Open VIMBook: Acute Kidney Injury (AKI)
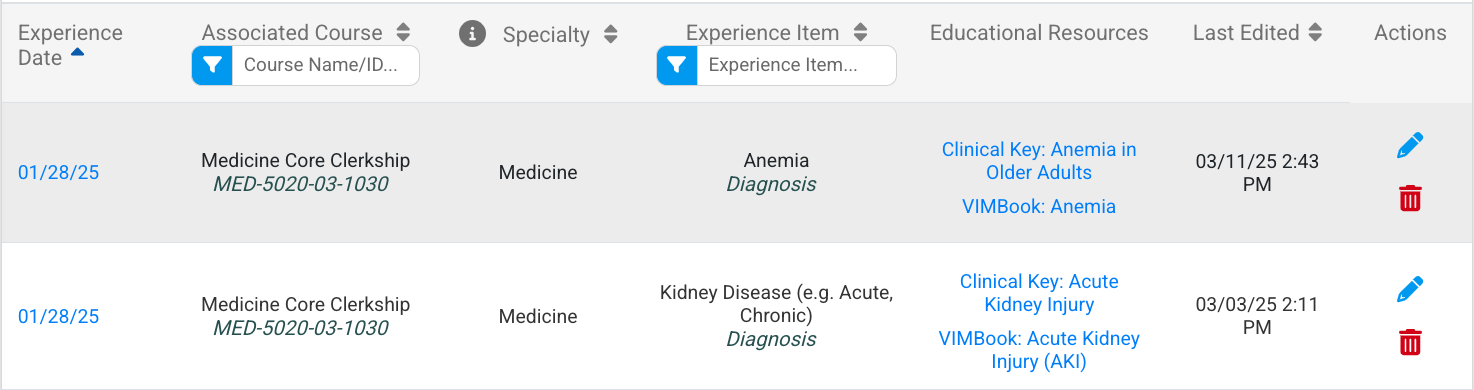 tap(1039, 350)
